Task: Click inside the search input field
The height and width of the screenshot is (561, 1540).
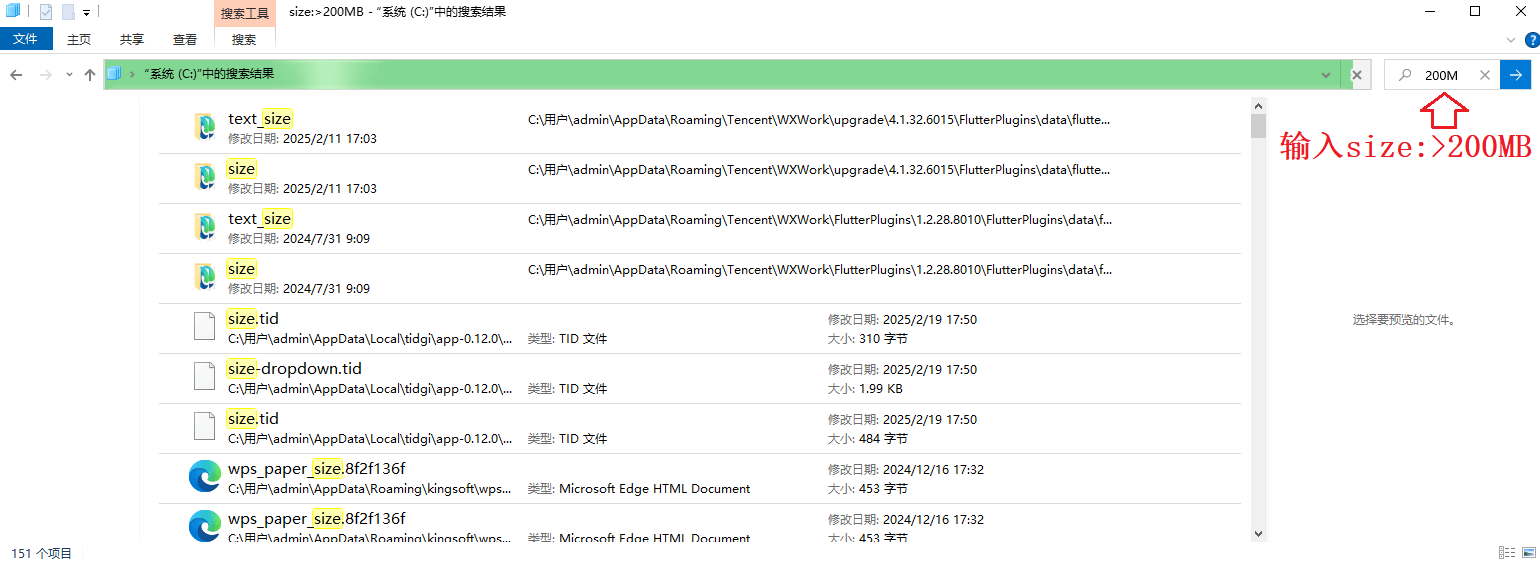Action: (1445, 75)
